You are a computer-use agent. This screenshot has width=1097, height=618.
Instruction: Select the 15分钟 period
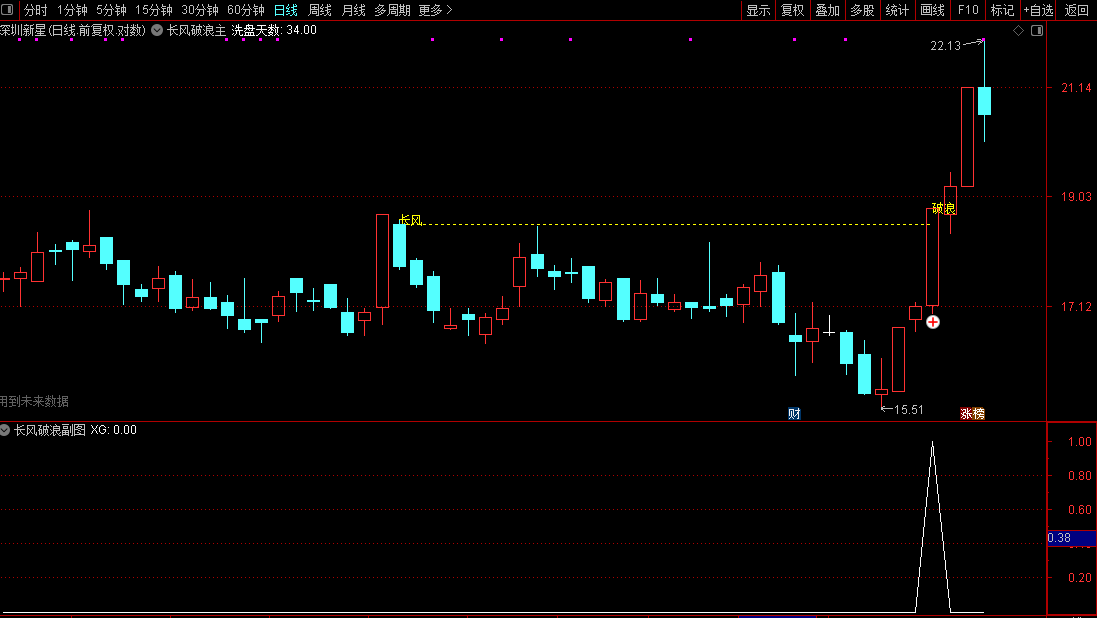pyautogui.click(x=154, y=10)
